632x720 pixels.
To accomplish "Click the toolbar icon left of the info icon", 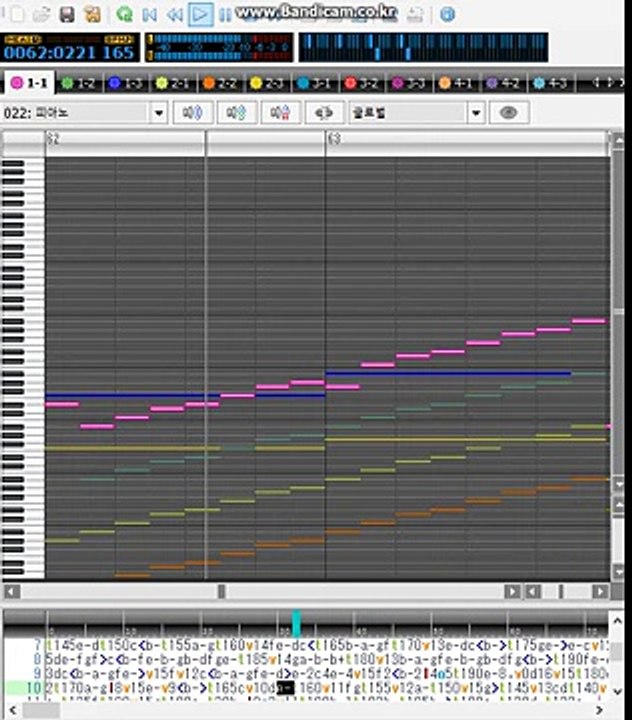I will [x=415, y=14].
